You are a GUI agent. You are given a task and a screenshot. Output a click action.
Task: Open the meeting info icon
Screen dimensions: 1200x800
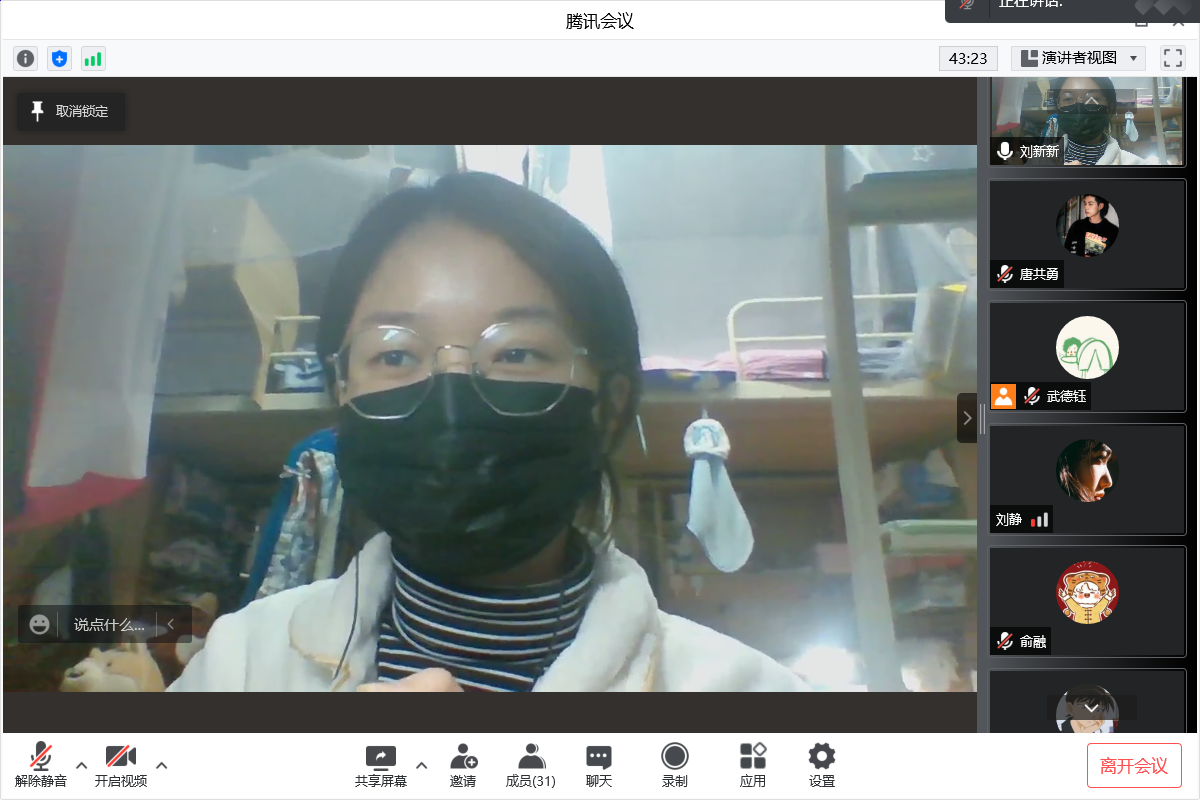pyautogui.click(x=26, y=59)
